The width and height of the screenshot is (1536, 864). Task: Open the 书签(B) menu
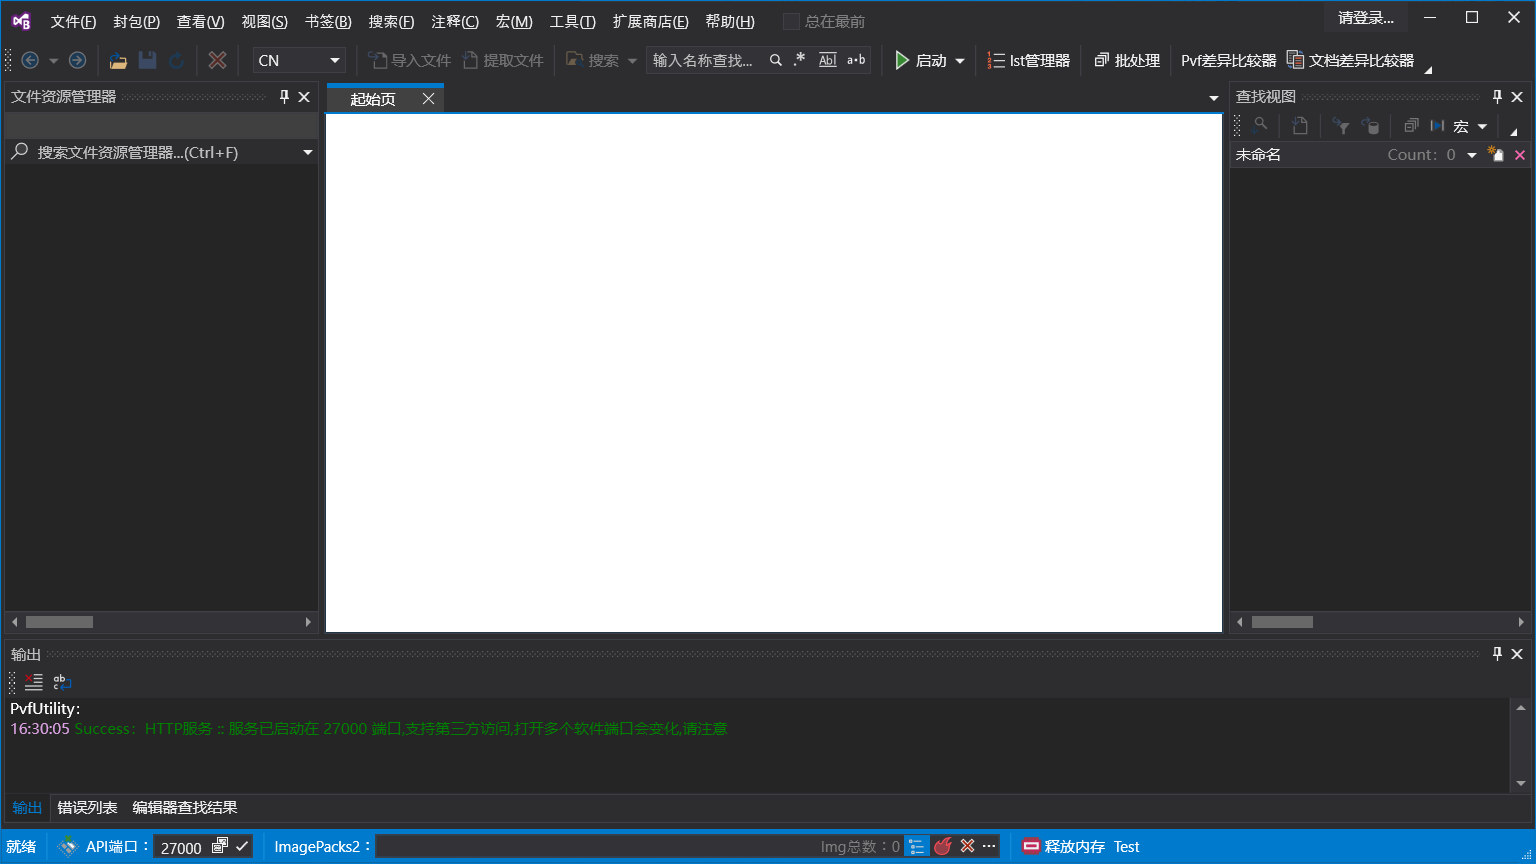point(328,21)
